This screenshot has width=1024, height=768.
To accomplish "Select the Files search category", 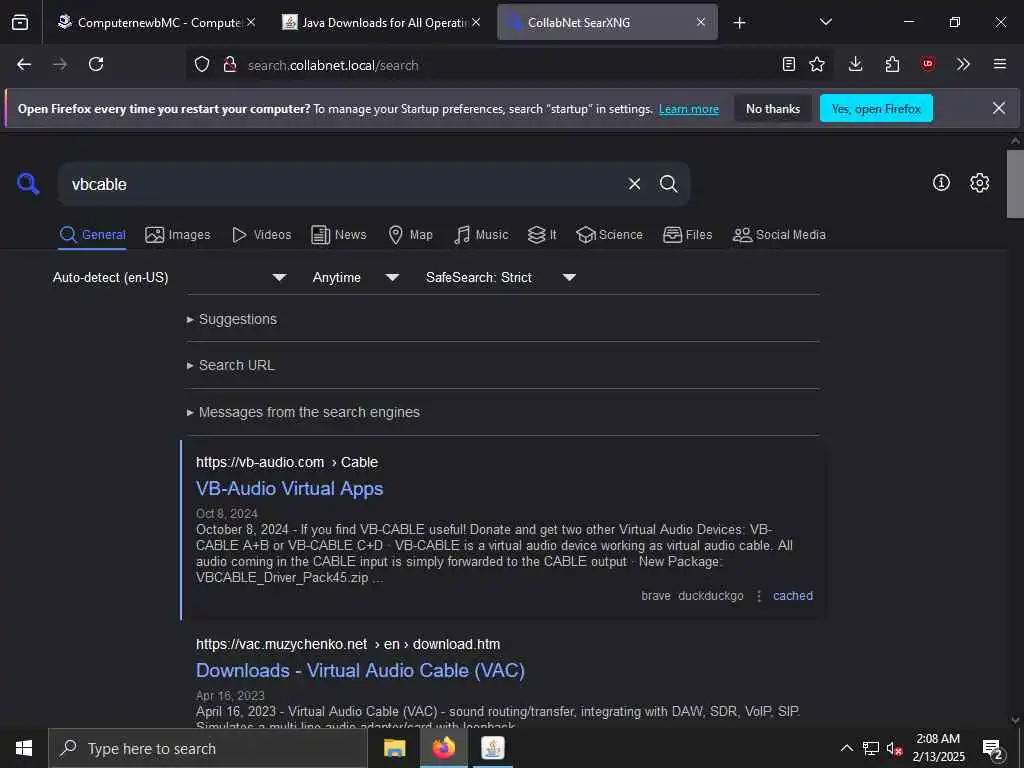I will tap(687, 234).
